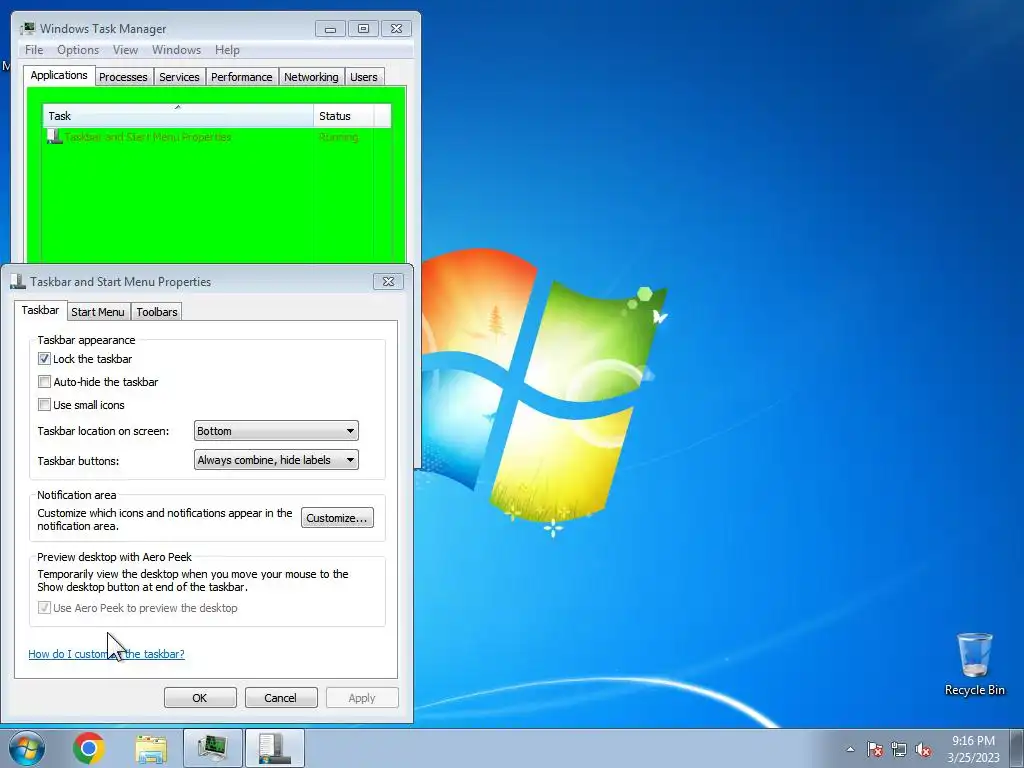Switch to Start Menu tab
This screenshot has height=768, width=1024.
[x=98, y=312]
